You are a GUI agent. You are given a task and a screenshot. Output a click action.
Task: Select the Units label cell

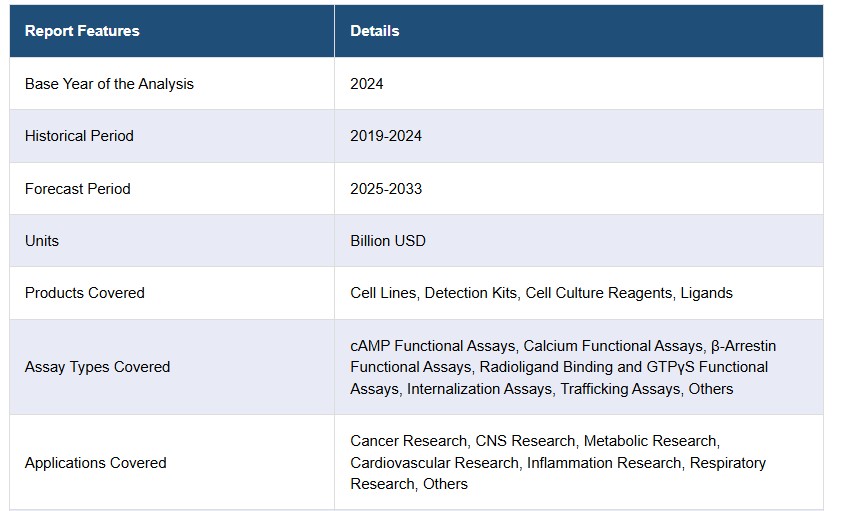tap(42, 241)
